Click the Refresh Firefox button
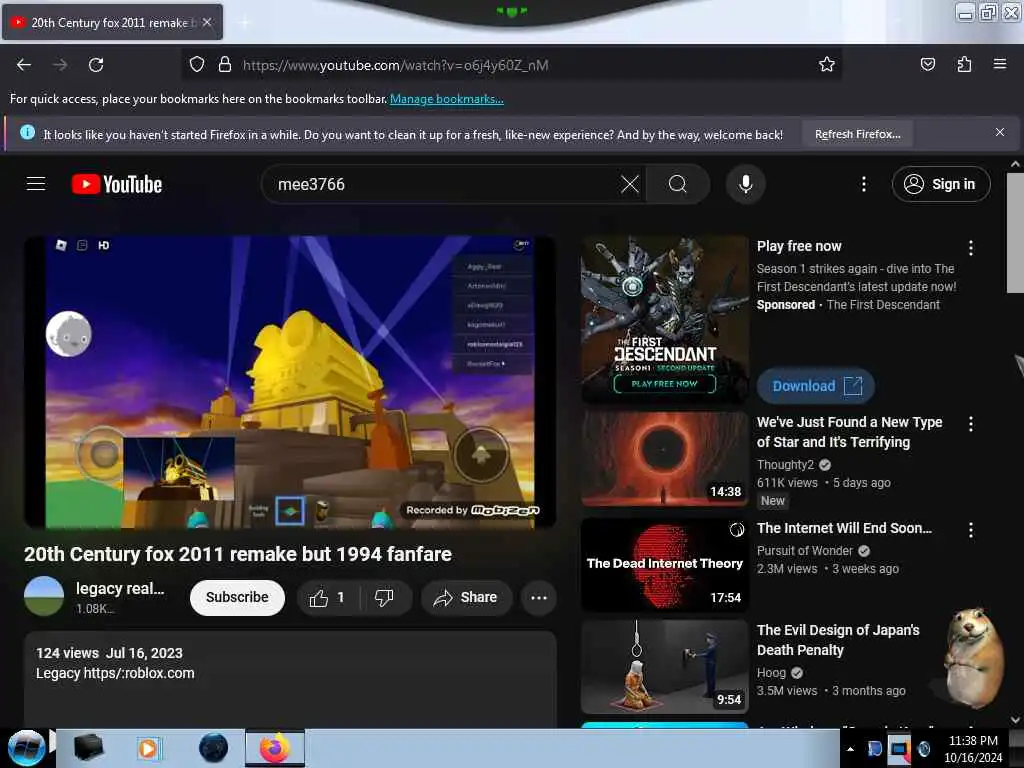This screenshot has width=1024, height=768. click(857, 134)
